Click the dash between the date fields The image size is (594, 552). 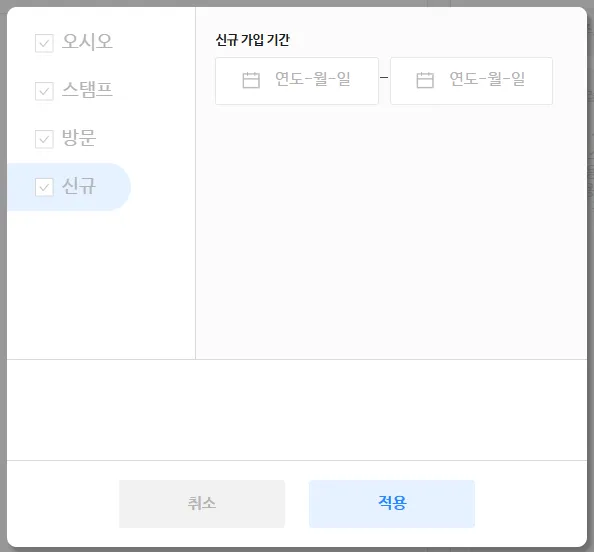click(384, 78)
